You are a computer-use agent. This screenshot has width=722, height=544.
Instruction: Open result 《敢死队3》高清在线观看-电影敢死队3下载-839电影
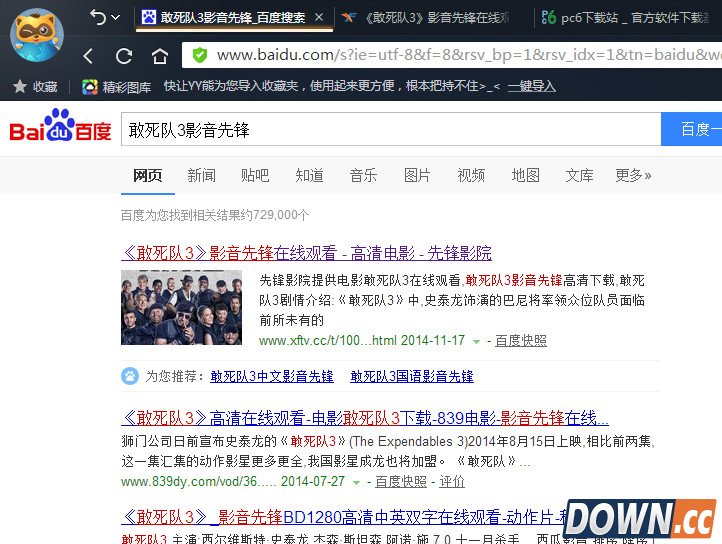[365, 418]
